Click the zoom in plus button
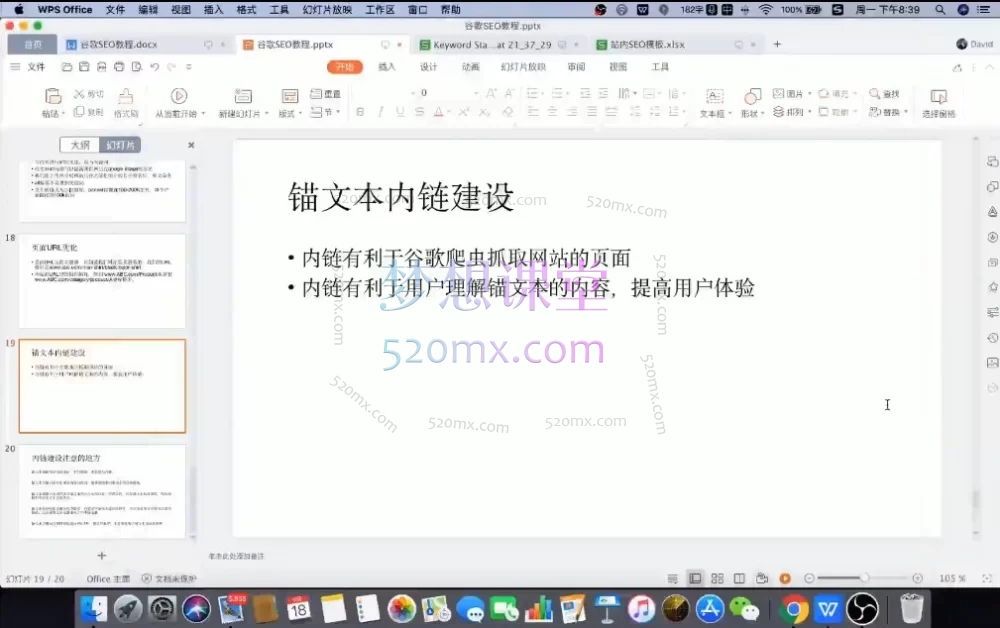The width and height of the screenshot is (1000, 628). [917, 578]
